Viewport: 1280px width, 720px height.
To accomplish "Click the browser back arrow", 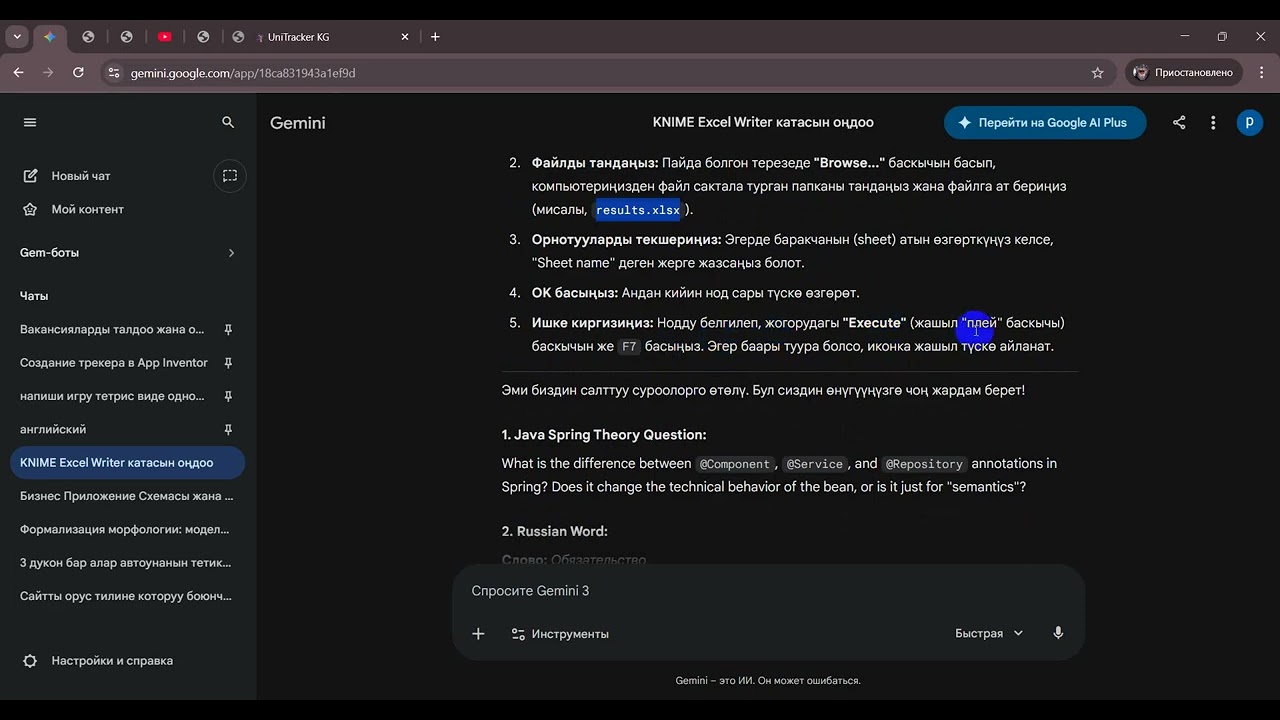I will tap(18, 73).
